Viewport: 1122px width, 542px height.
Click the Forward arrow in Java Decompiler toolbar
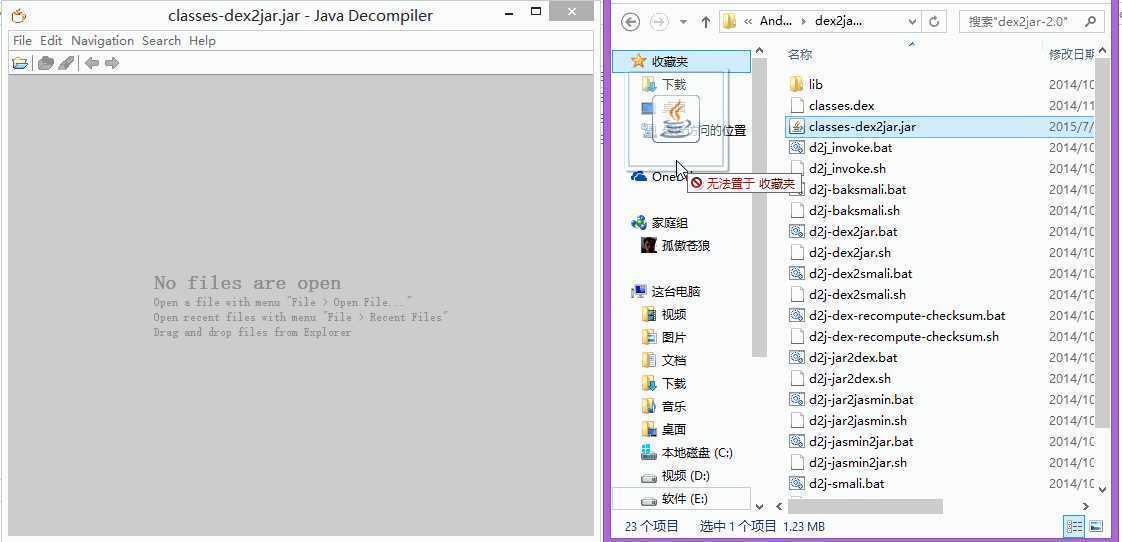point(112,64)
